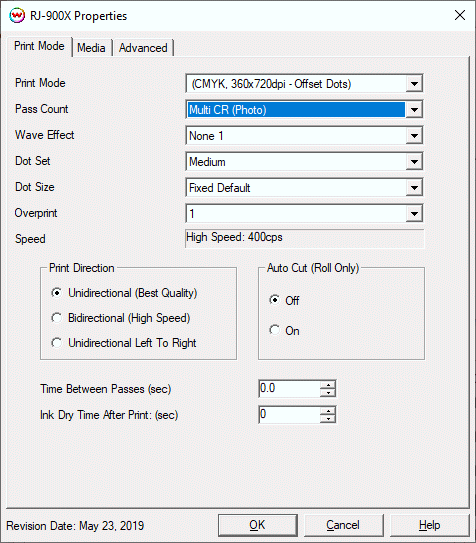
Task: Expand the Overprint dropdown
Action: click(x=414, y=214)
